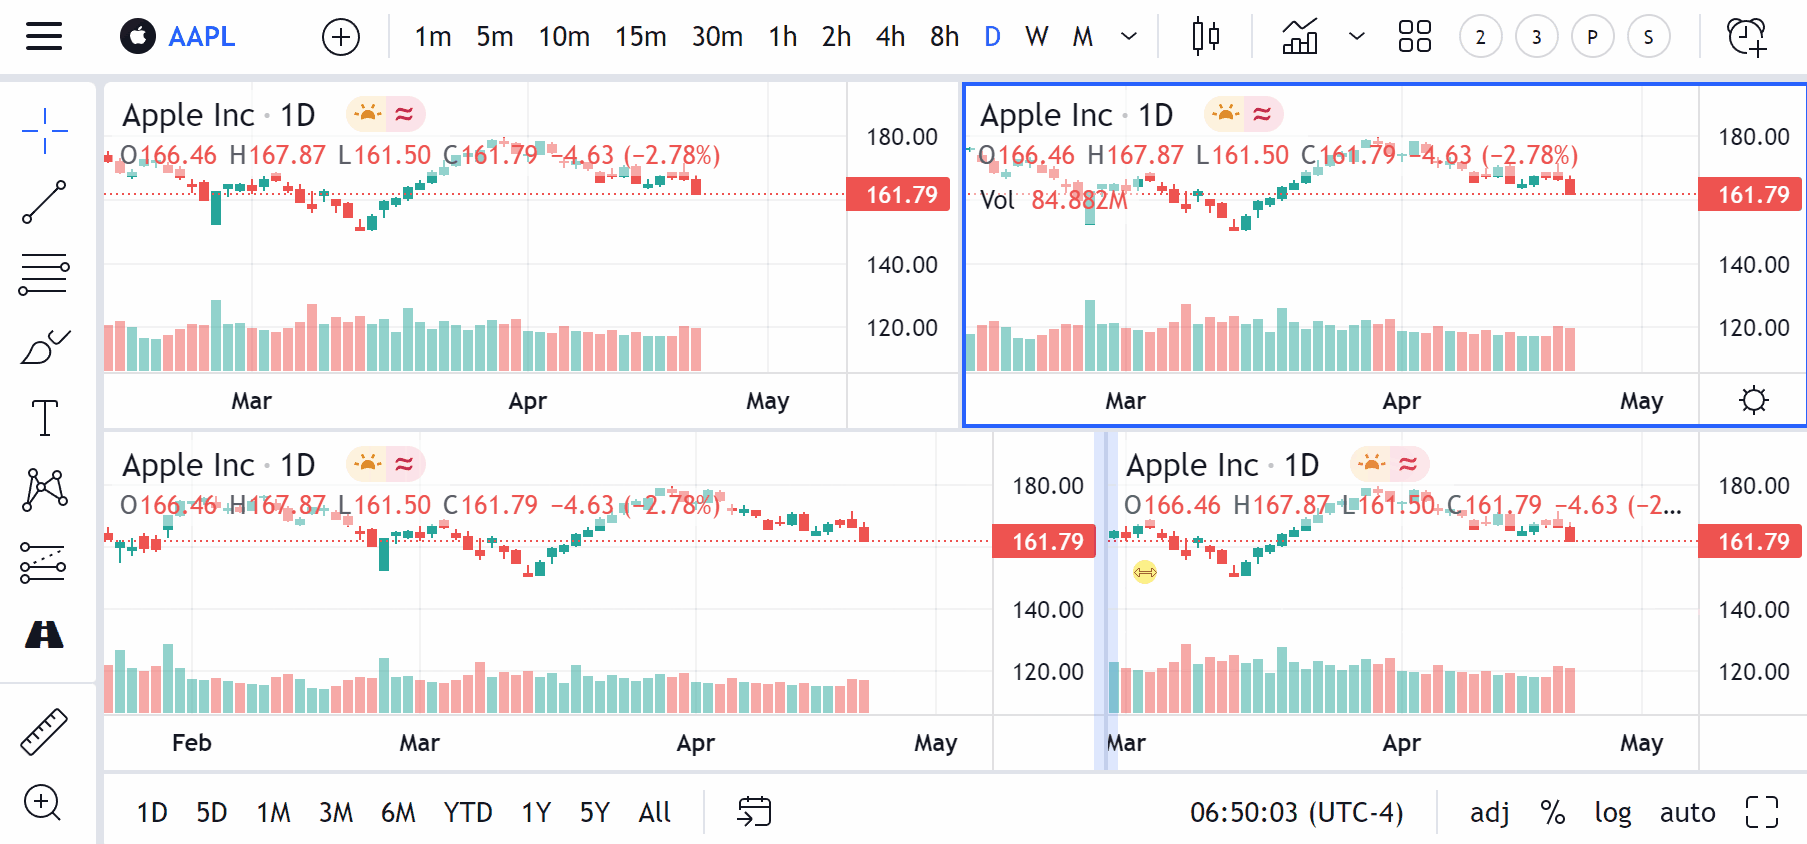Open the 06:50:03 (UTC-4) timezone menu

(1296, 812)
